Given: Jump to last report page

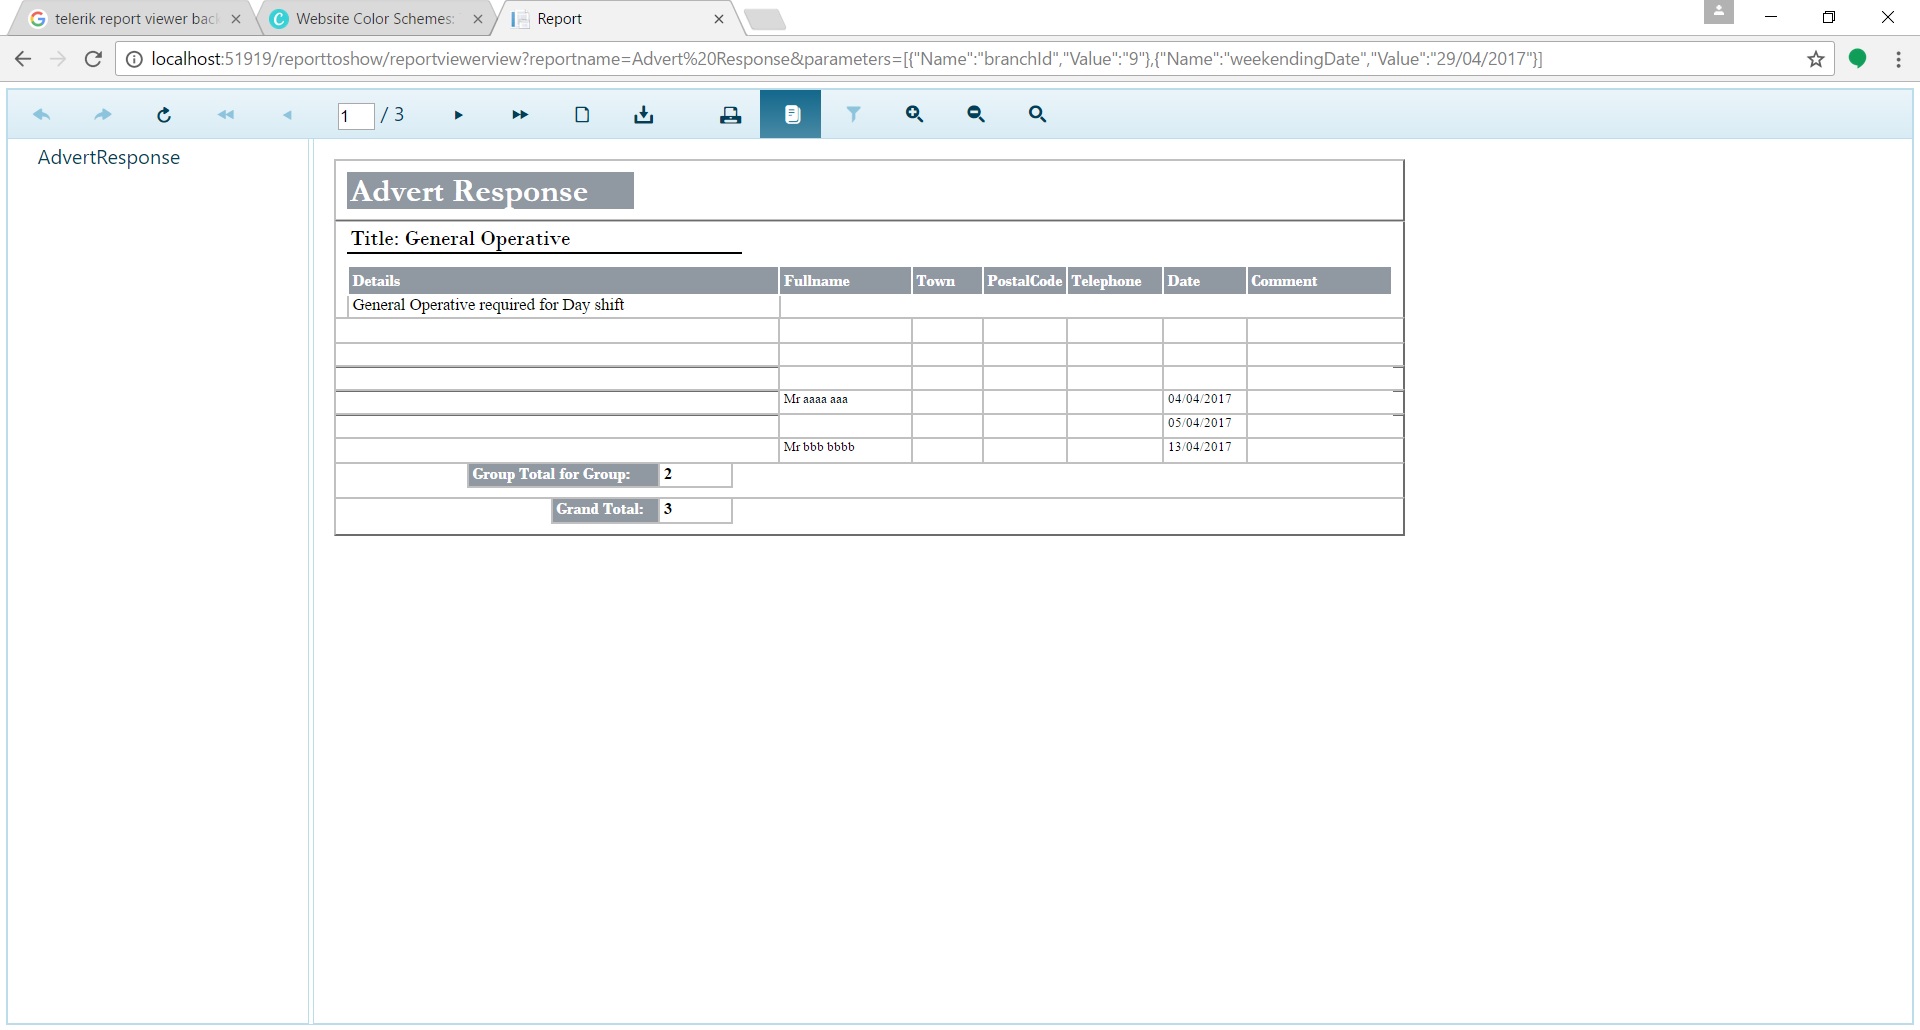Looking at the screenshot, I should (x=520, y=115).
